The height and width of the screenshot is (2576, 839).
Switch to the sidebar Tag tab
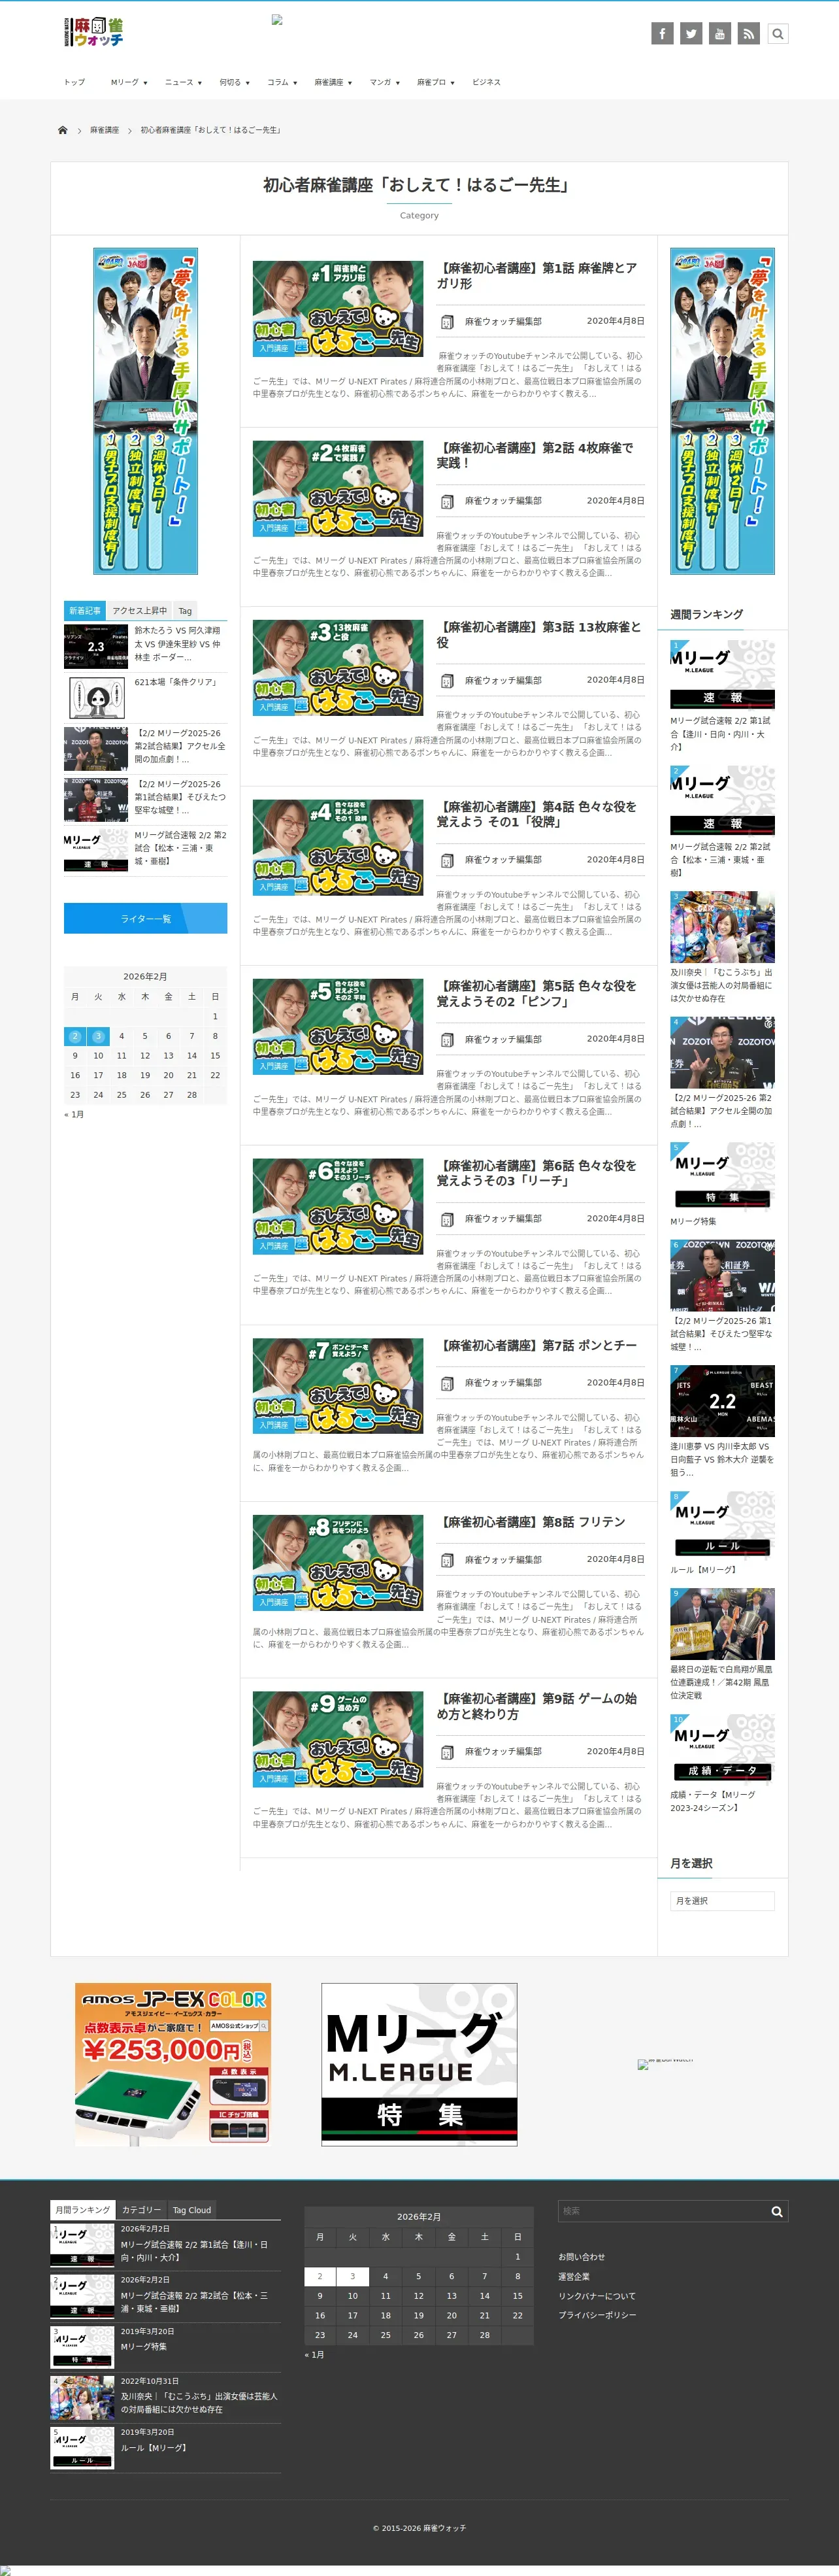(x=185, y=610)
